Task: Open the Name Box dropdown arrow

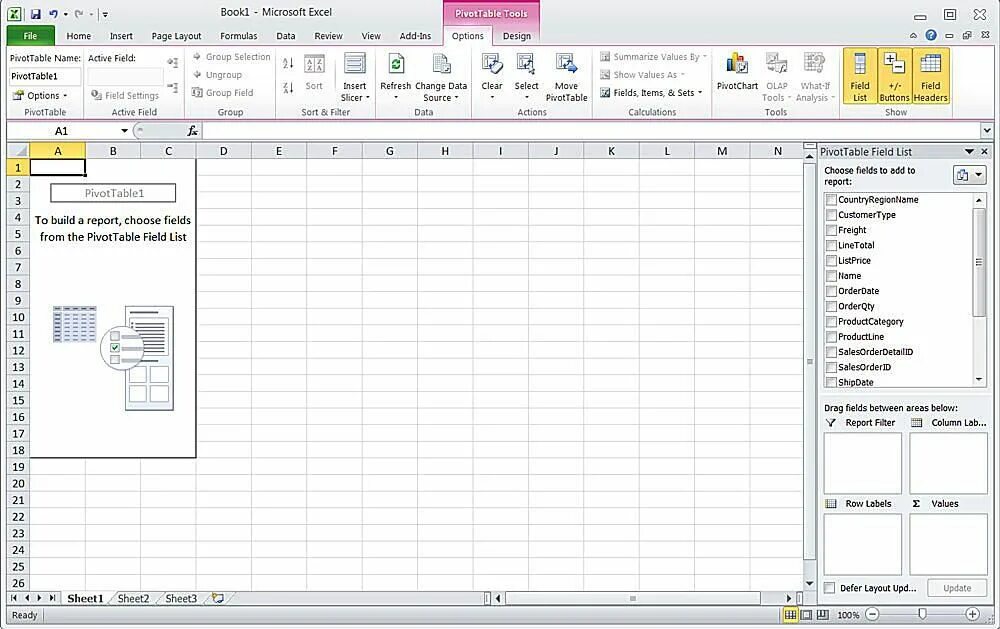Action: [x=124, y=131]
